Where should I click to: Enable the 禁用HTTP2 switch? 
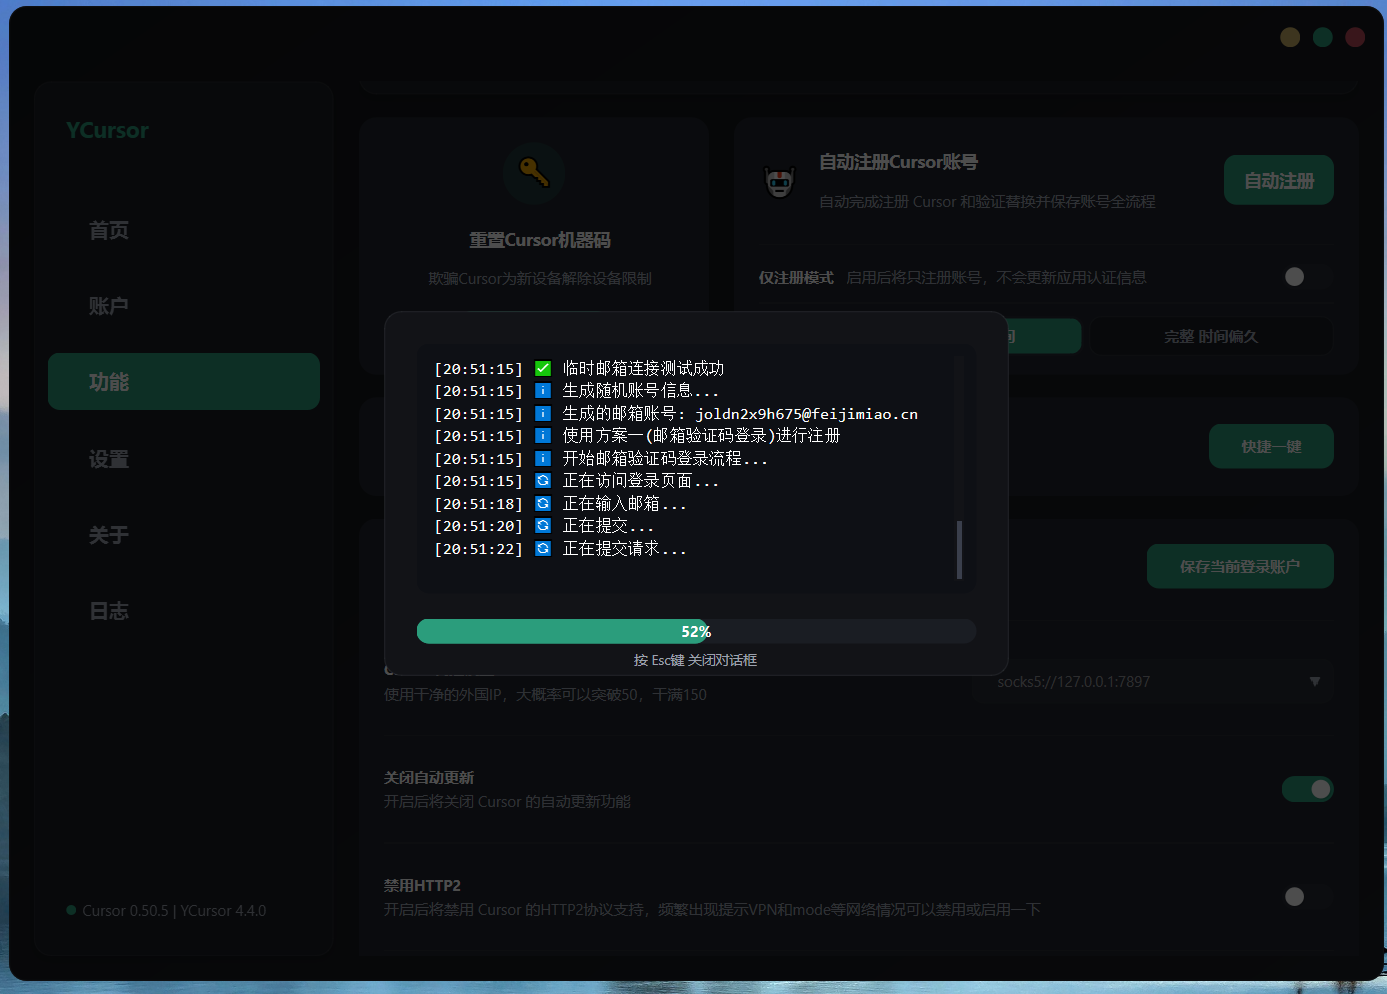point(1307,897)
